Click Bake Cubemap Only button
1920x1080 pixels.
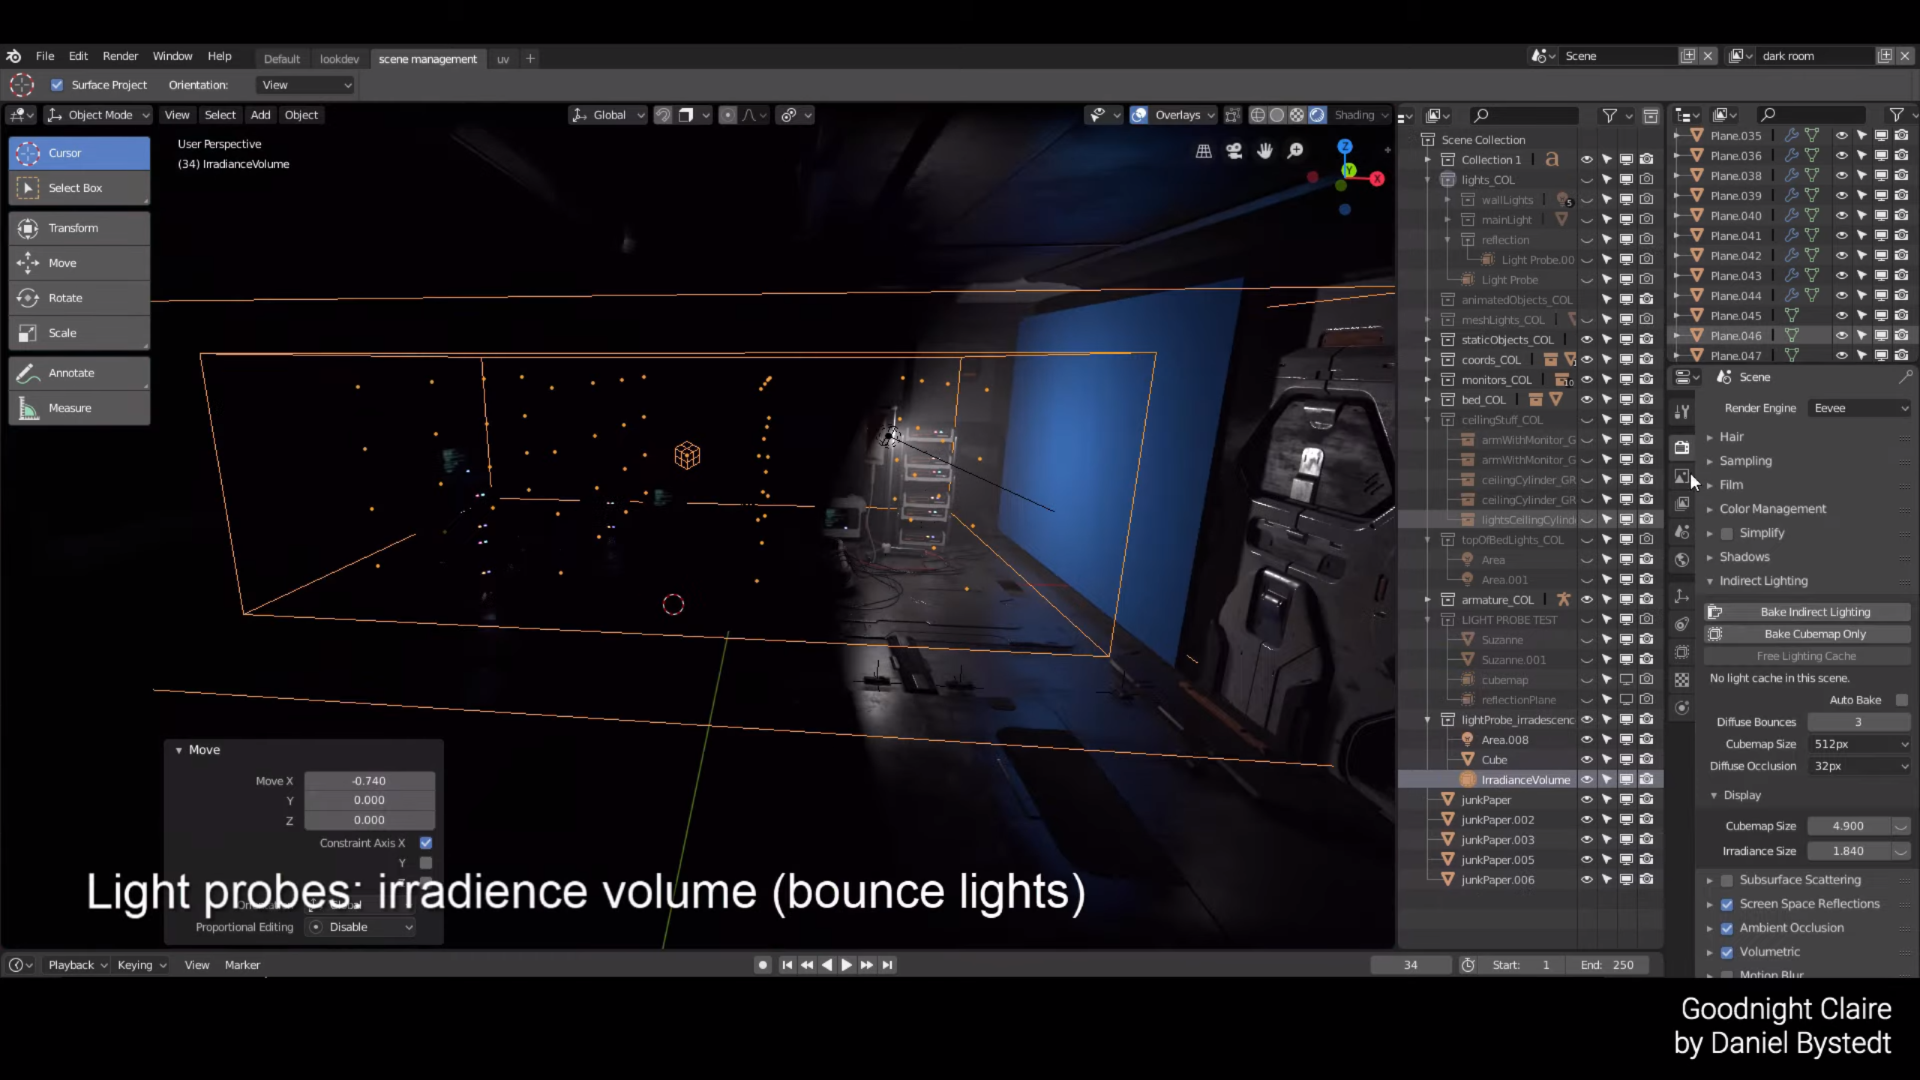1808,634
